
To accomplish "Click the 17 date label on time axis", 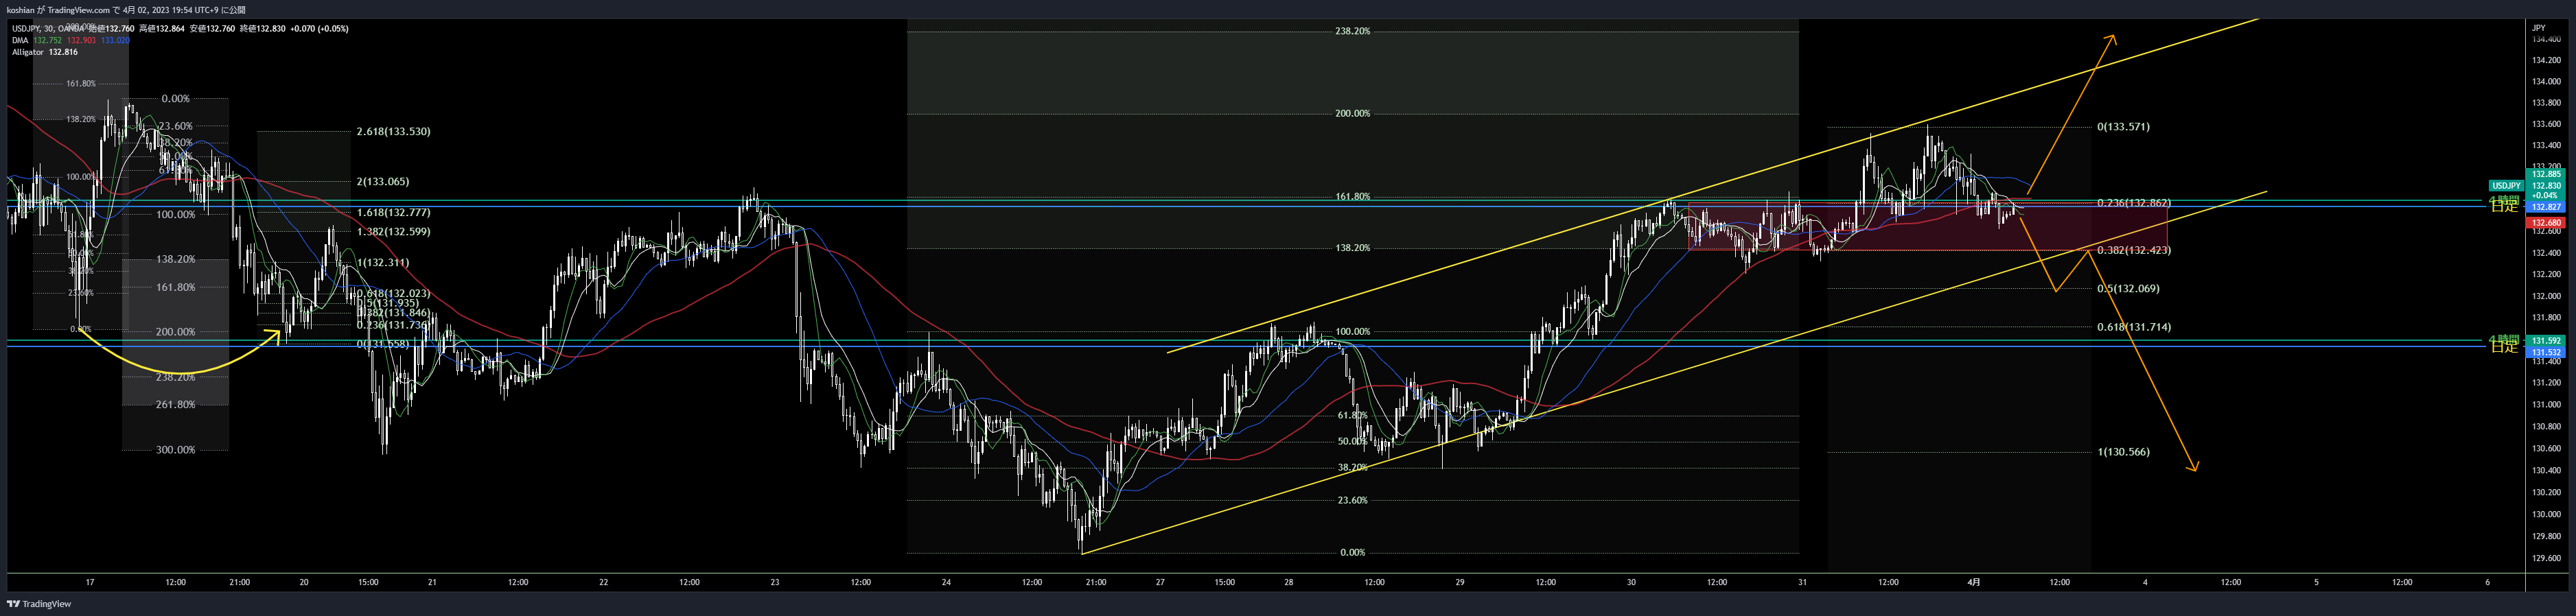I will point(90,582).
